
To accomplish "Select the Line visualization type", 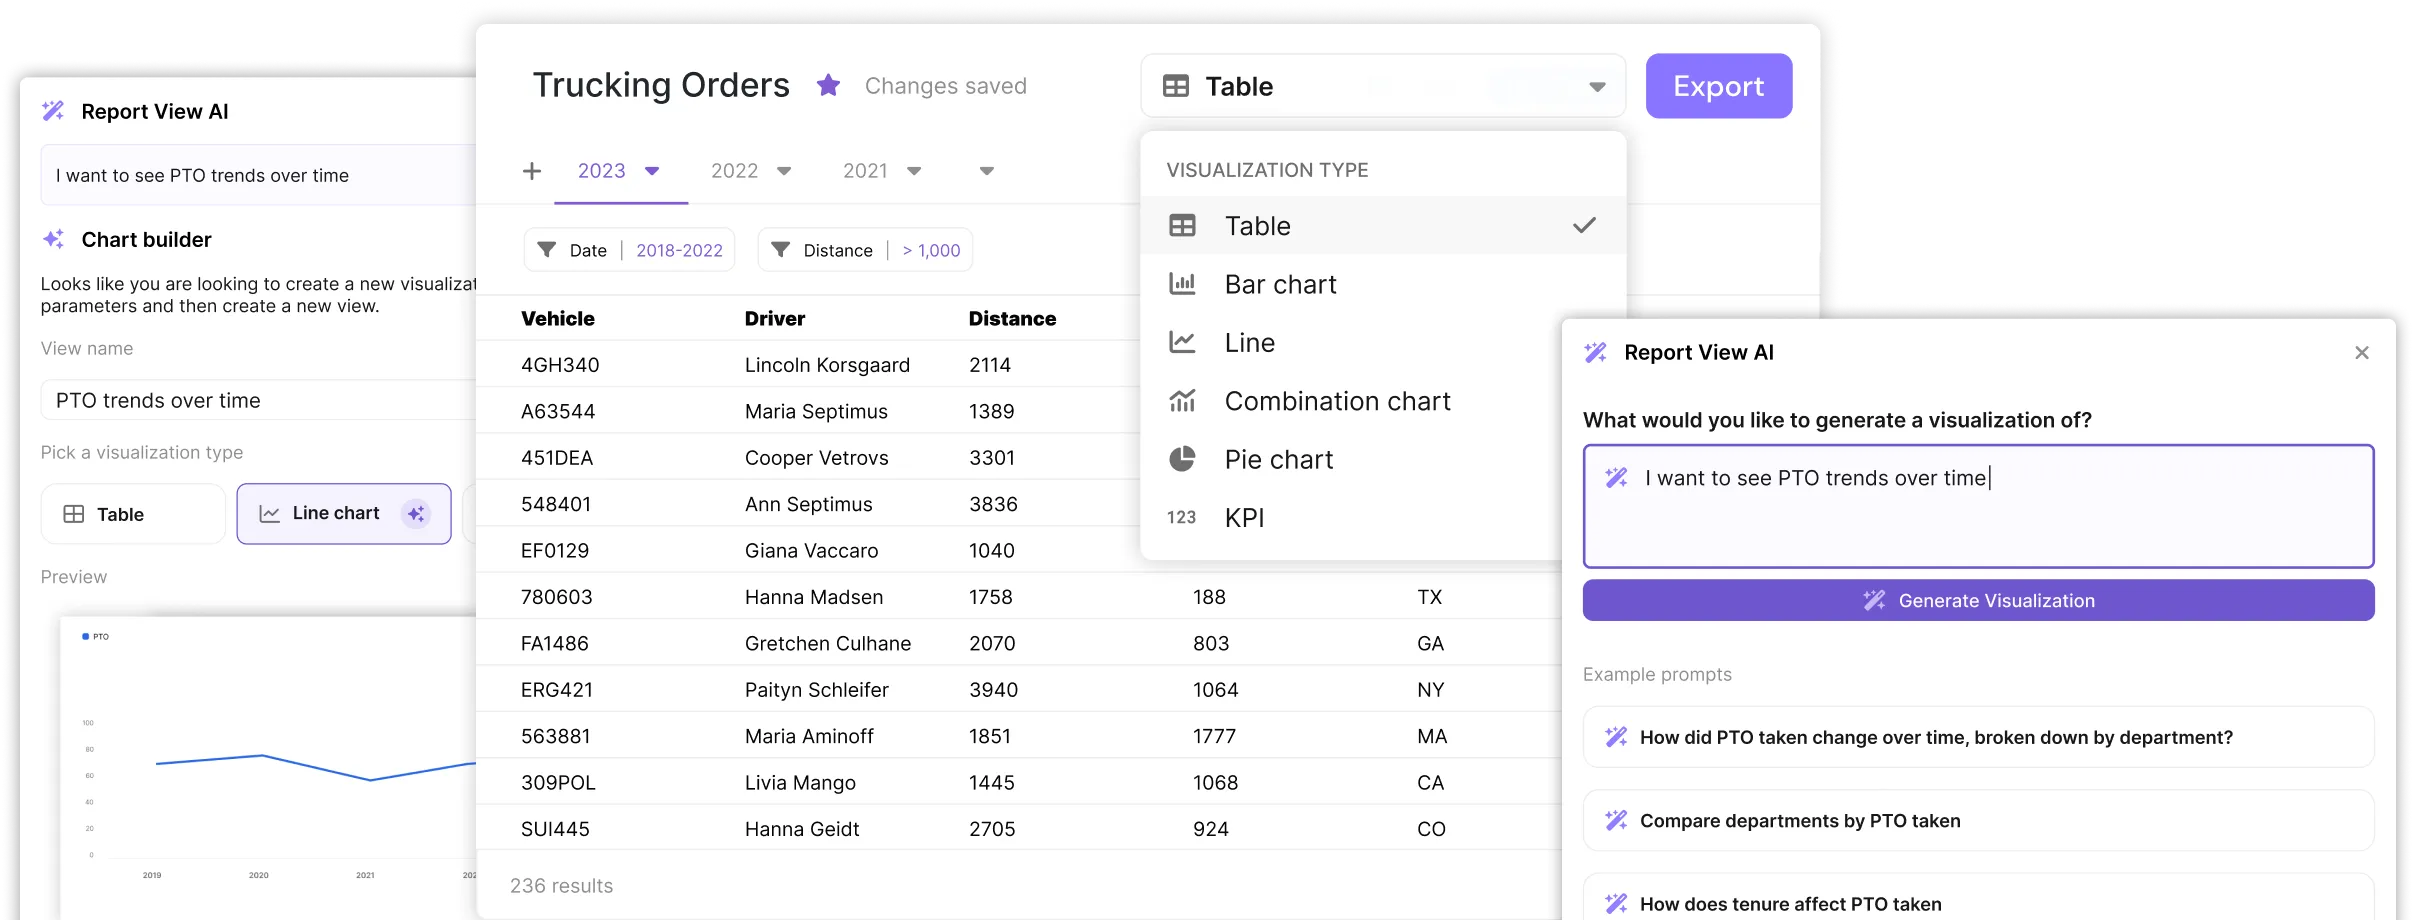I will 1248,342.
